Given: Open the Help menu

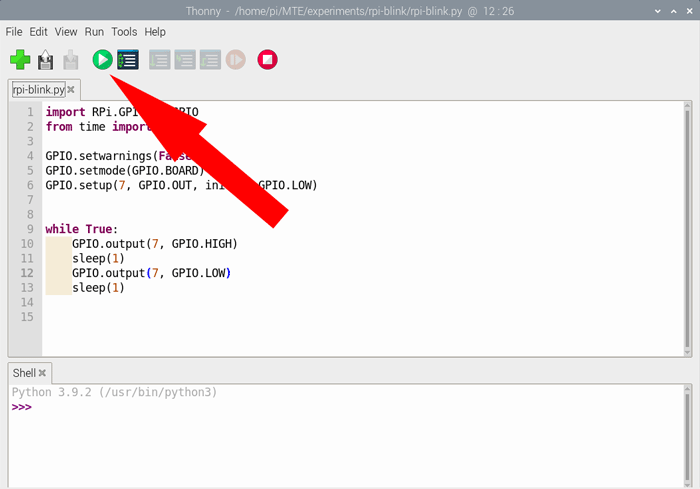Looking at the screenshot, I should (x=155, y=32).
